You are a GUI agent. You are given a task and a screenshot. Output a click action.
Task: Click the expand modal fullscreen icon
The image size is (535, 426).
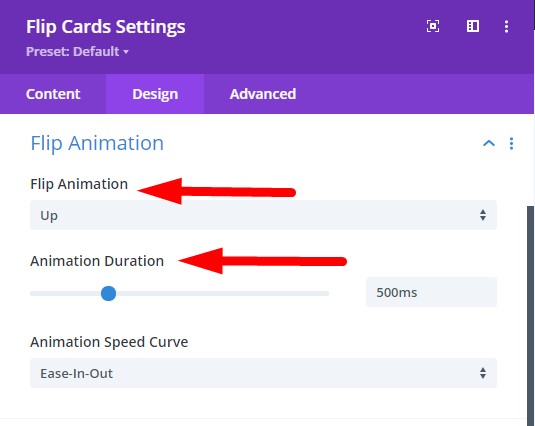click(433, 26)
